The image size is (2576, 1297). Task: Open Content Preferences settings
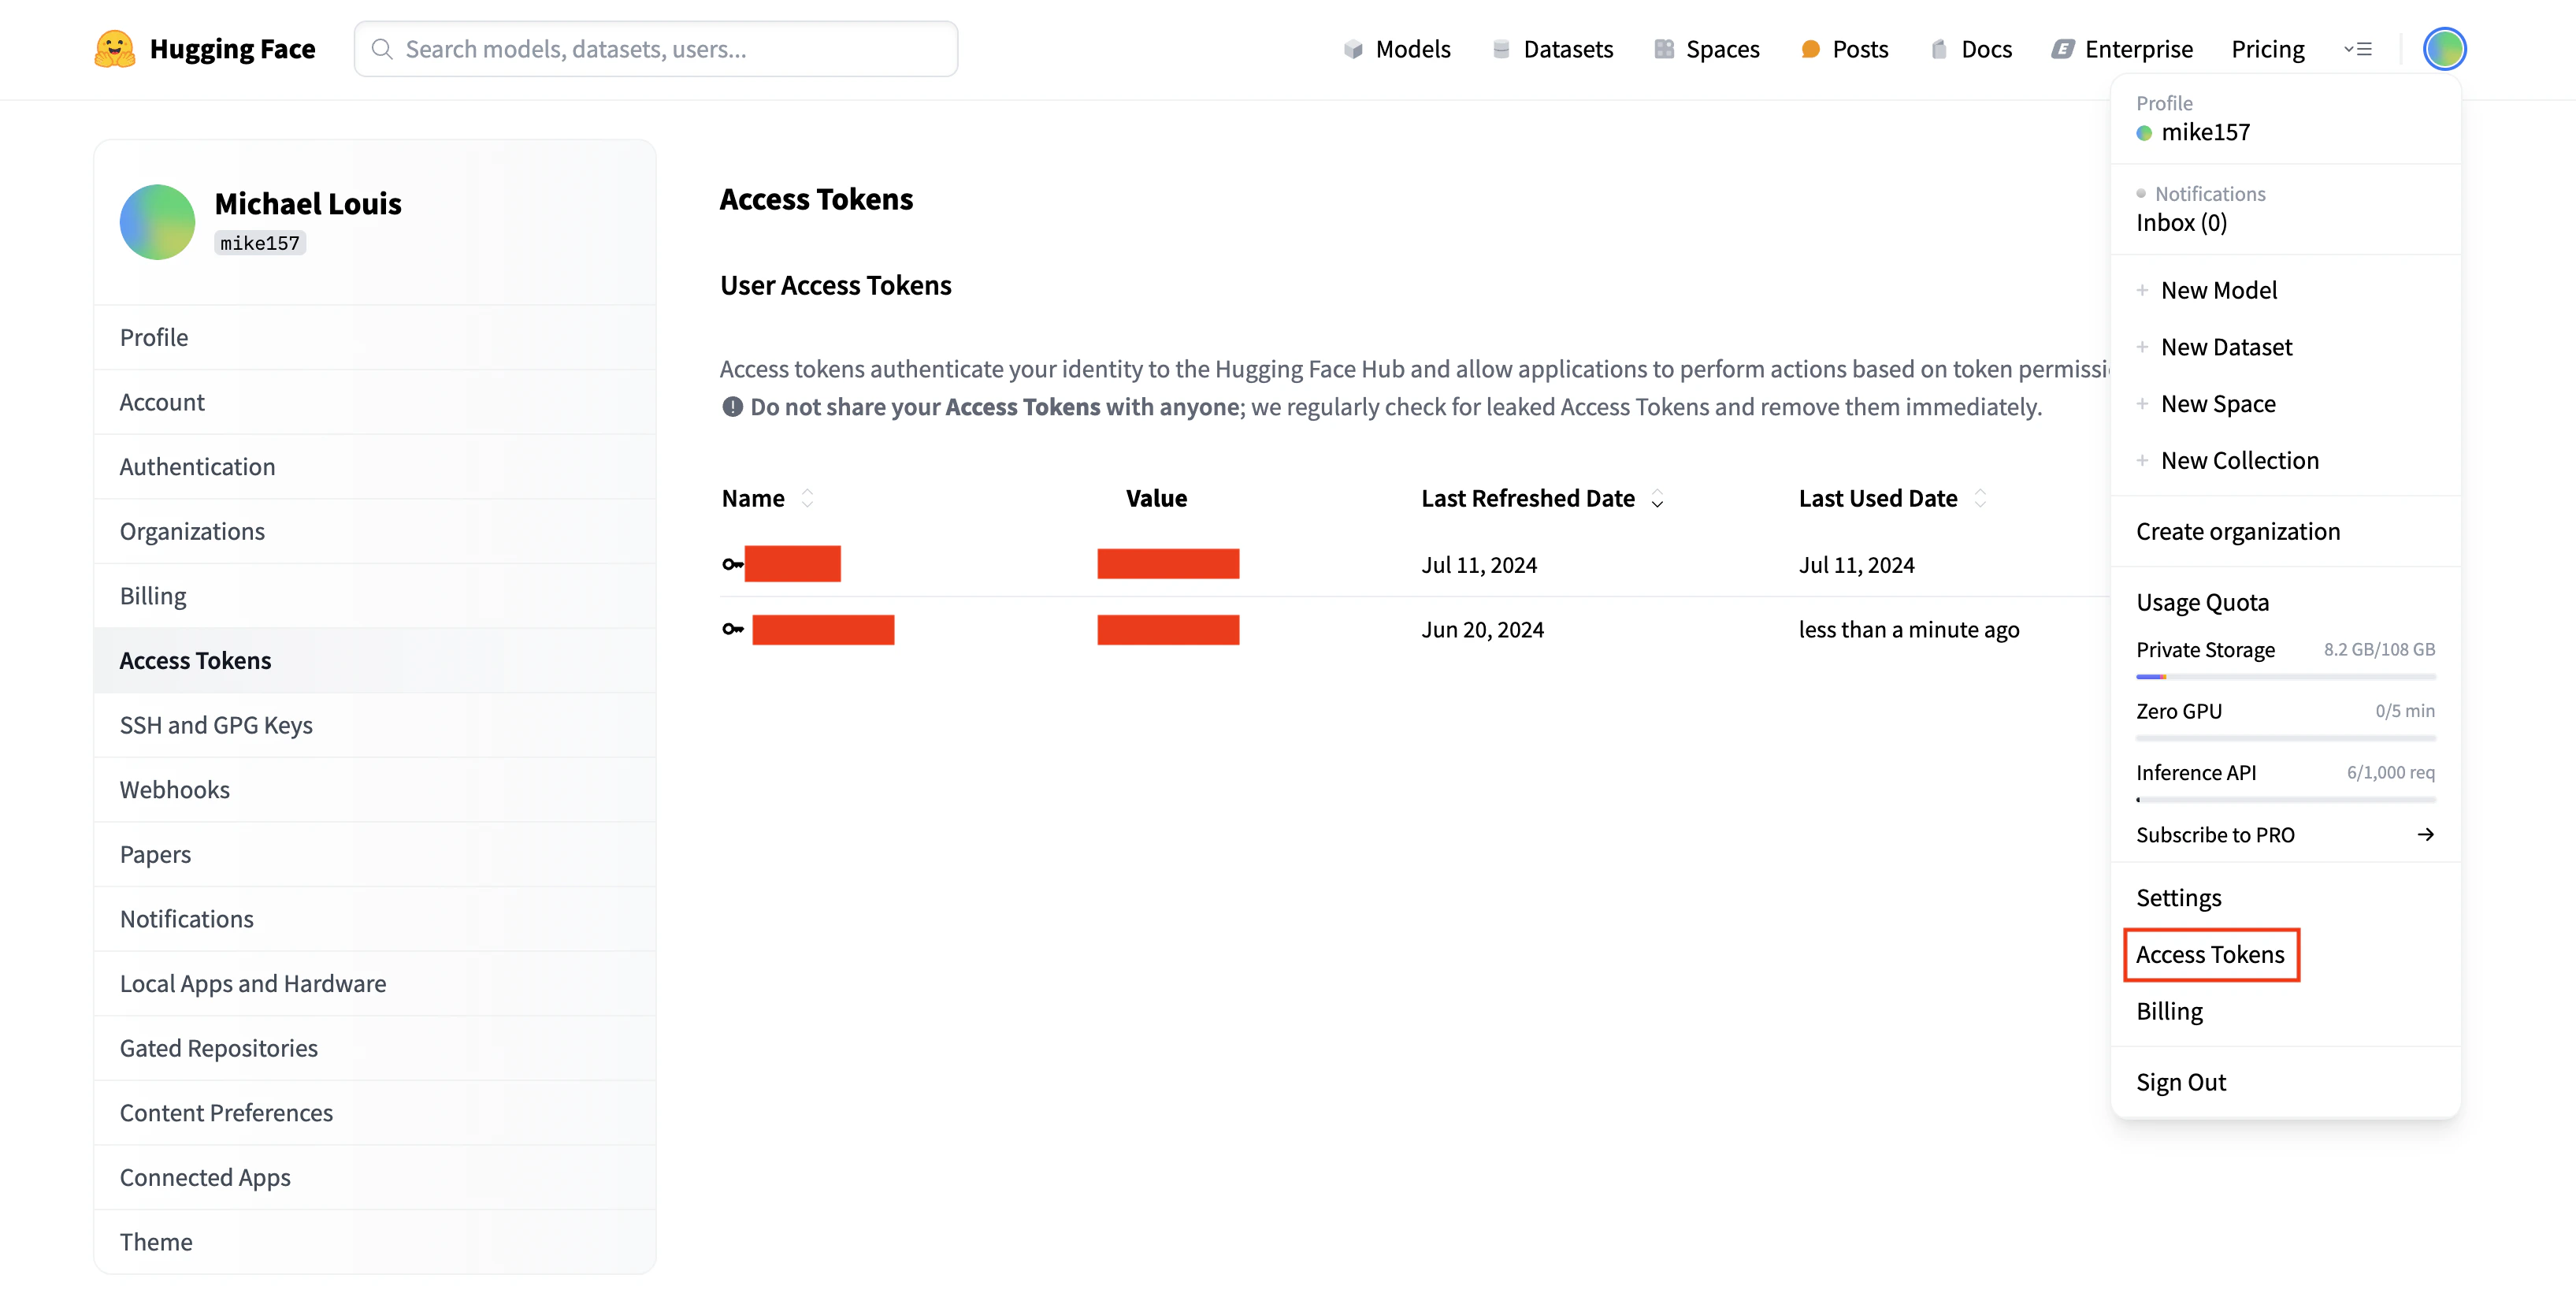(x=375, y=1113)
